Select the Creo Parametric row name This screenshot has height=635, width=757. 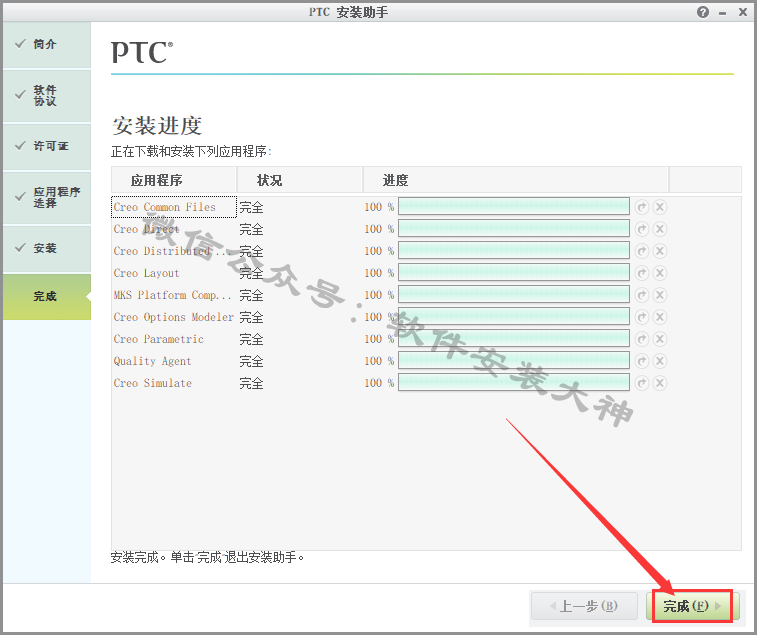click(158, 339)
